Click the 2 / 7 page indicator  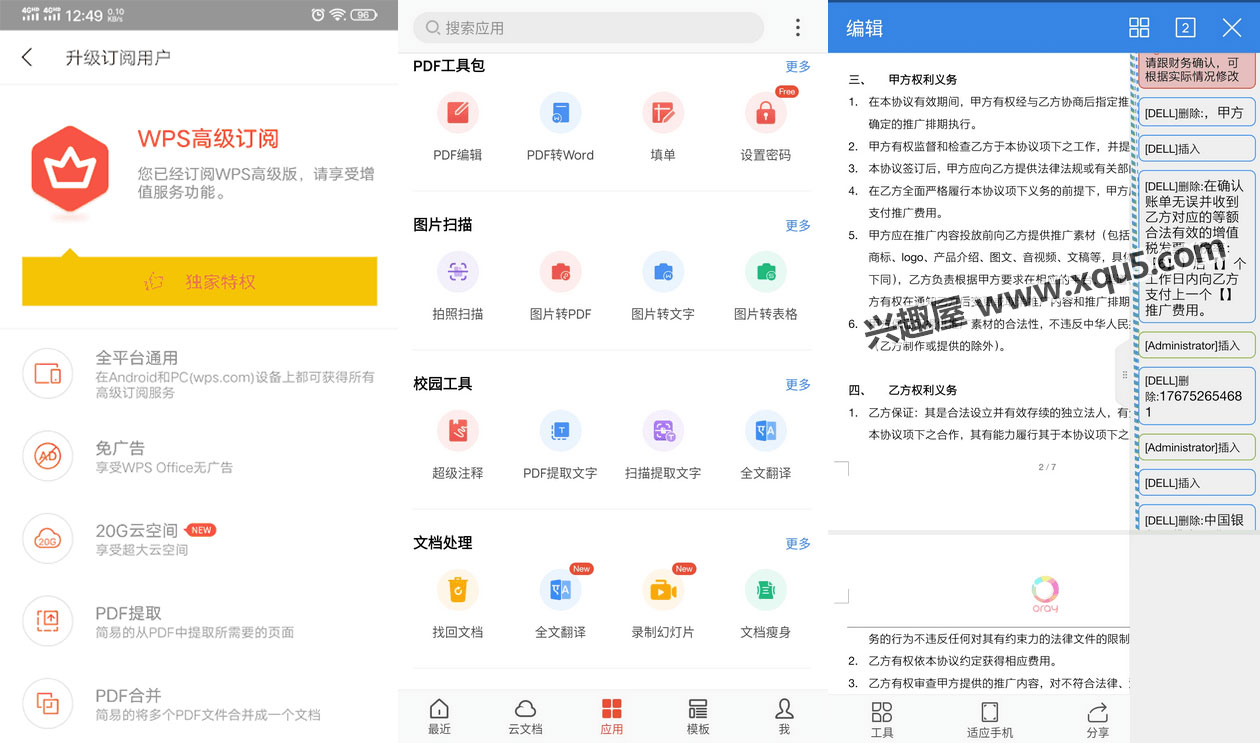click(x=1047, y=467)
